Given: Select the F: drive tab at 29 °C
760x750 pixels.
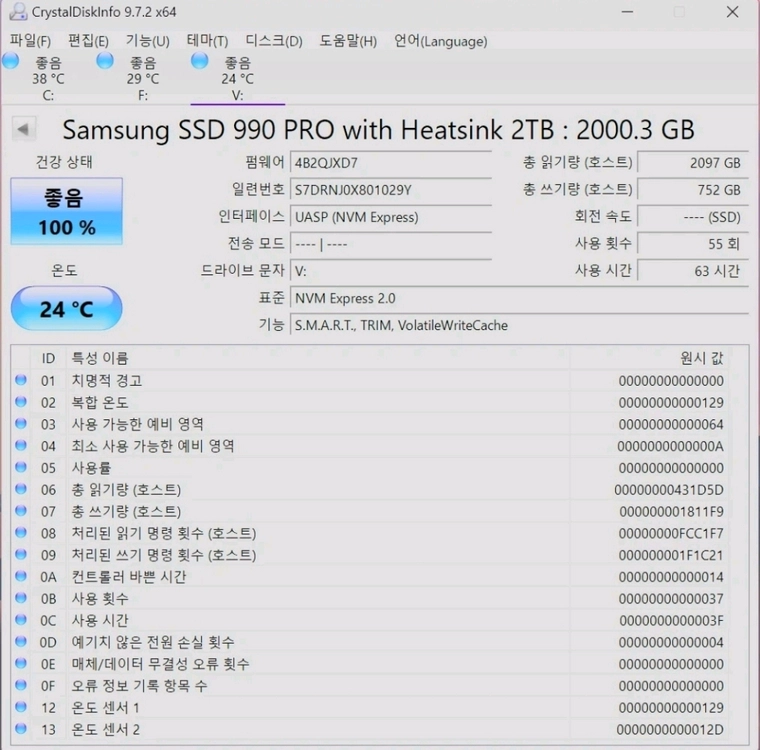Looking at the screenshot, I should click(143, 78).
